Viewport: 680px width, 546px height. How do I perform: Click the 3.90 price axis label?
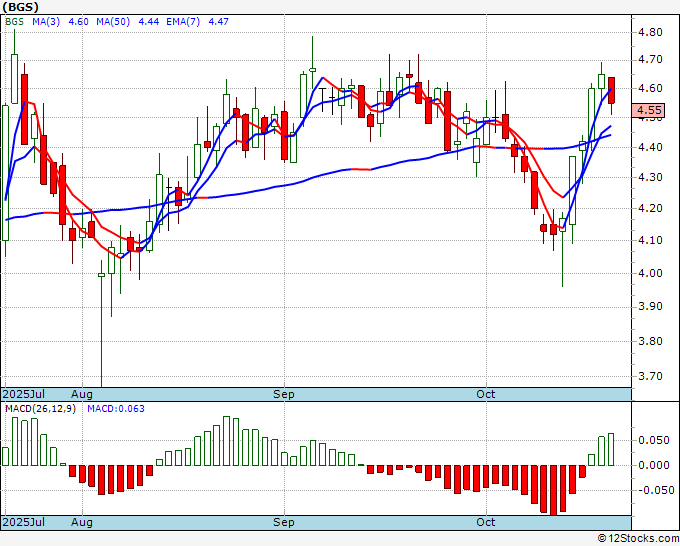click(650, 306)
